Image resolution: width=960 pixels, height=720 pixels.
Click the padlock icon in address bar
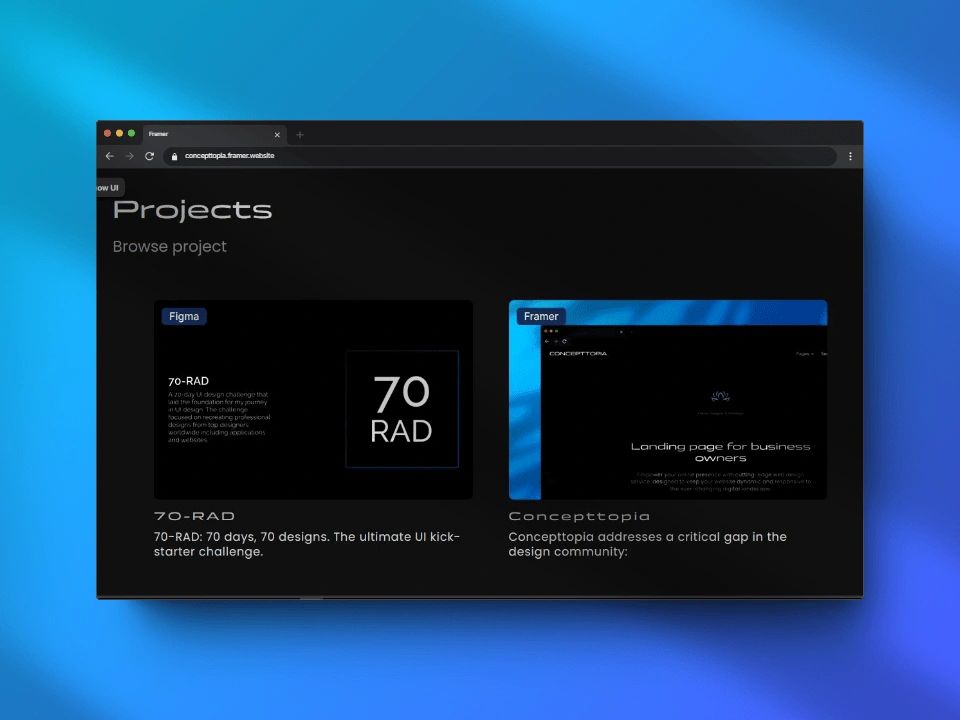[174, 156]
